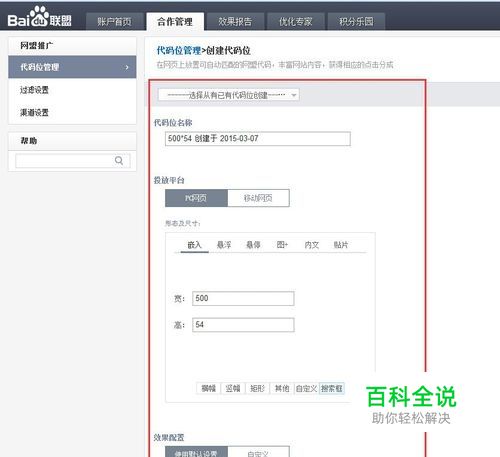Expand the chevron on 代码位管理 sidebar item

pos(127,67)
